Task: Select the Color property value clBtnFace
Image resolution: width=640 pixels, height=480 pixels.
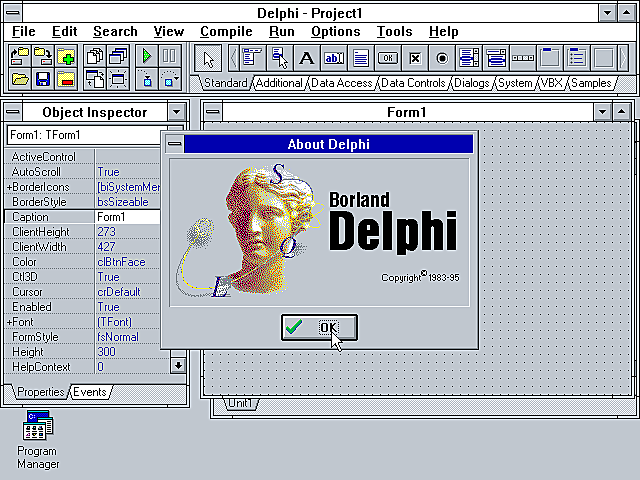Action: tap(127, 262)
